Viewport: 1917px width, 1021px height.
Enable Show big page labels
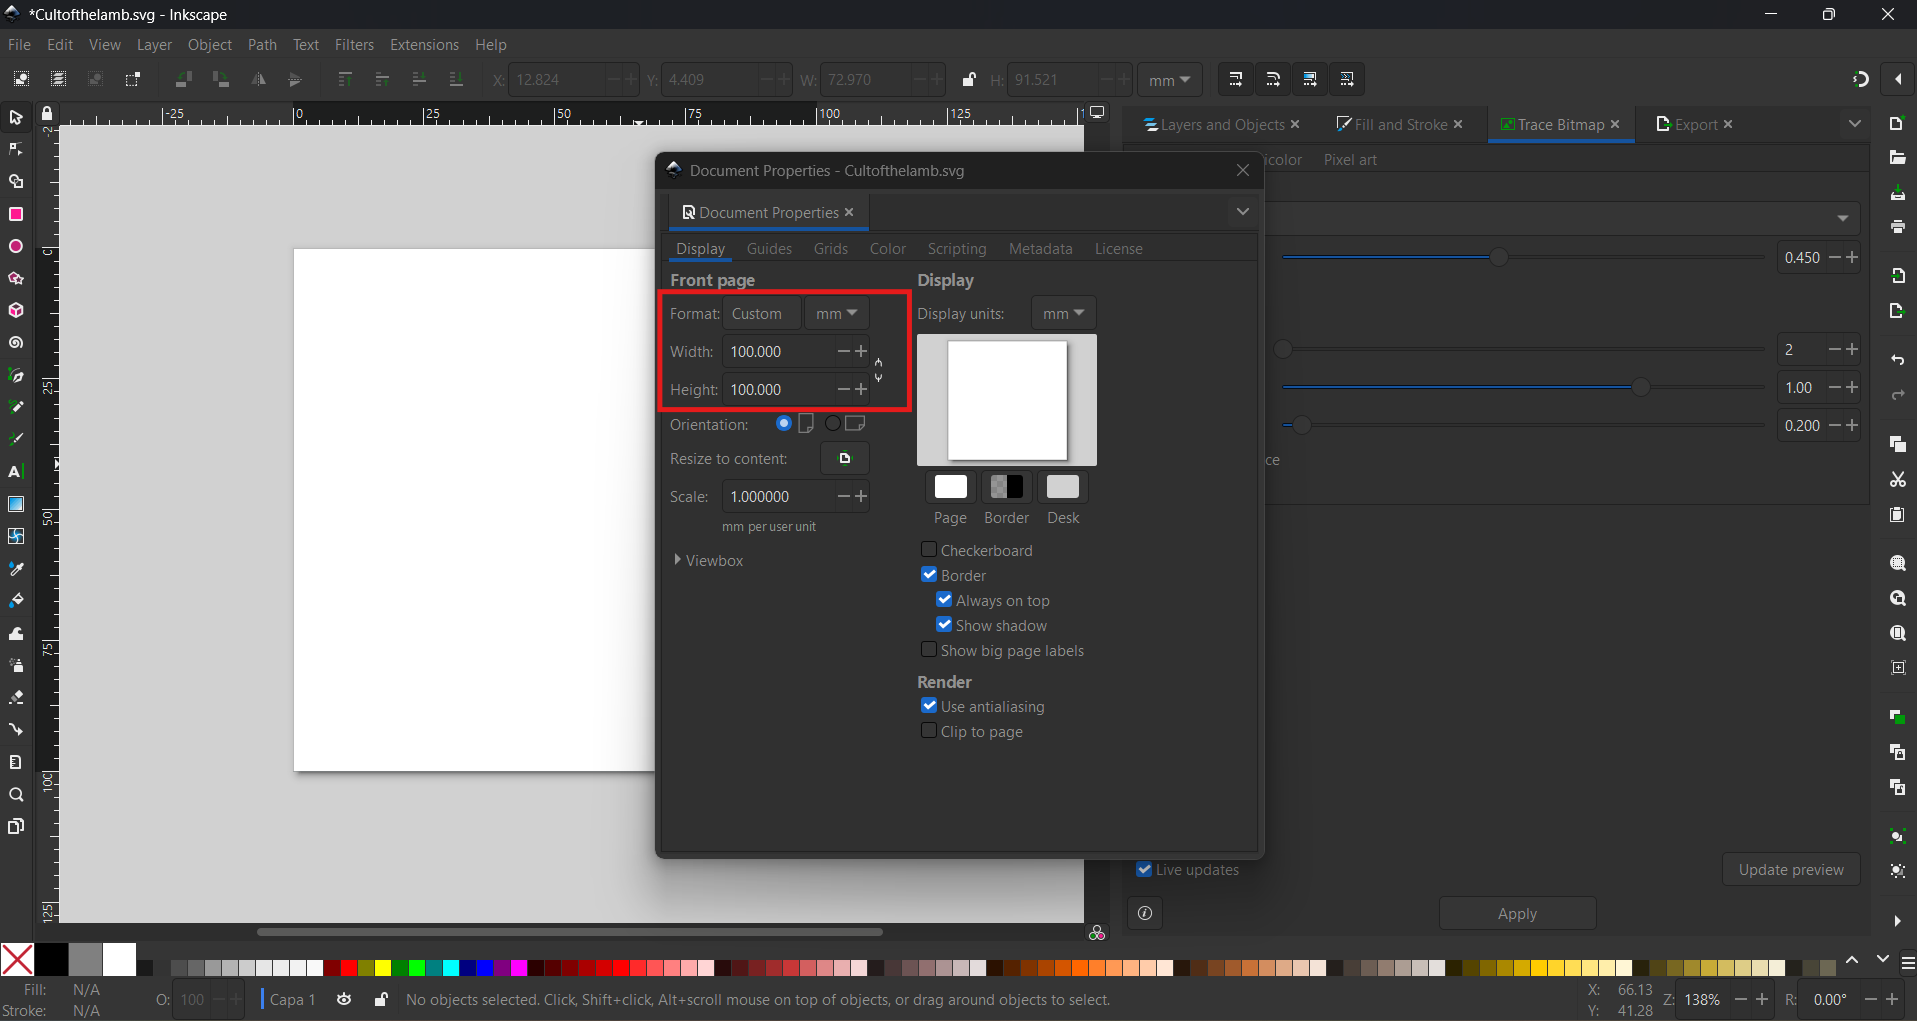(929, 650)
